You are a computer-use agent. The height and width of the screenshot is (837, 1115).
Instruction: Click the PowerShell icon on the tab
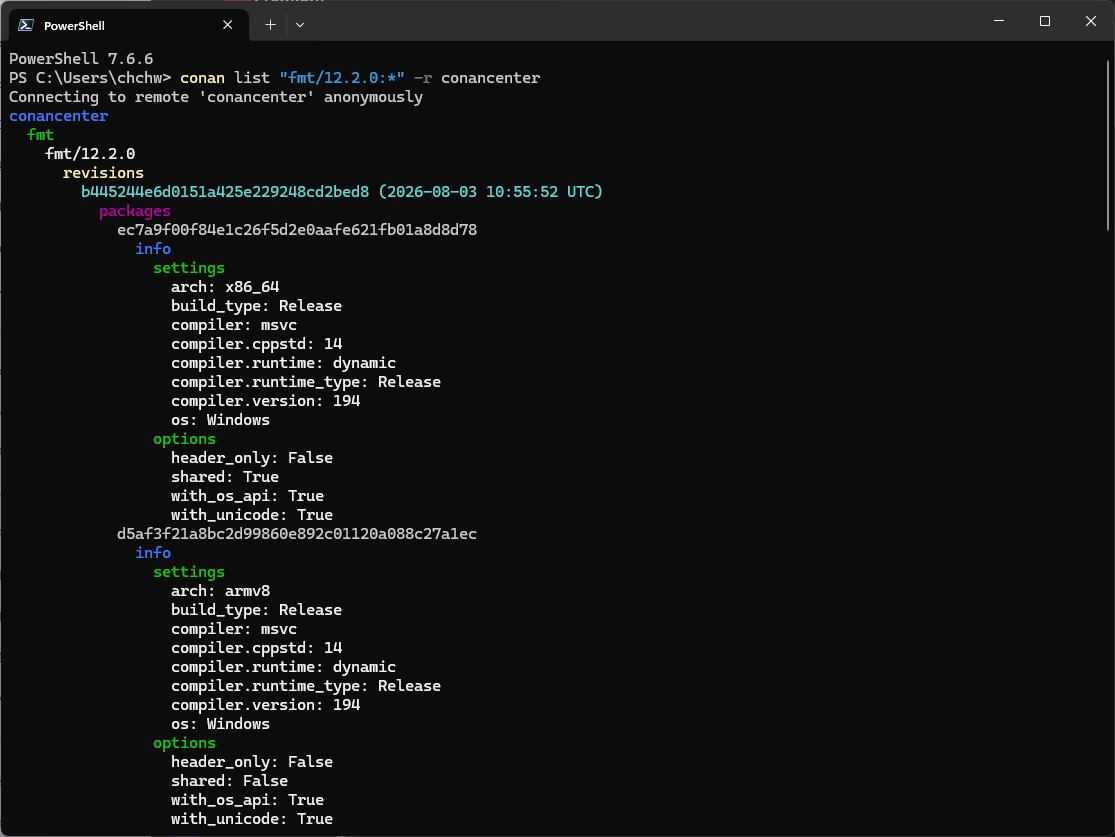(26, 25)
